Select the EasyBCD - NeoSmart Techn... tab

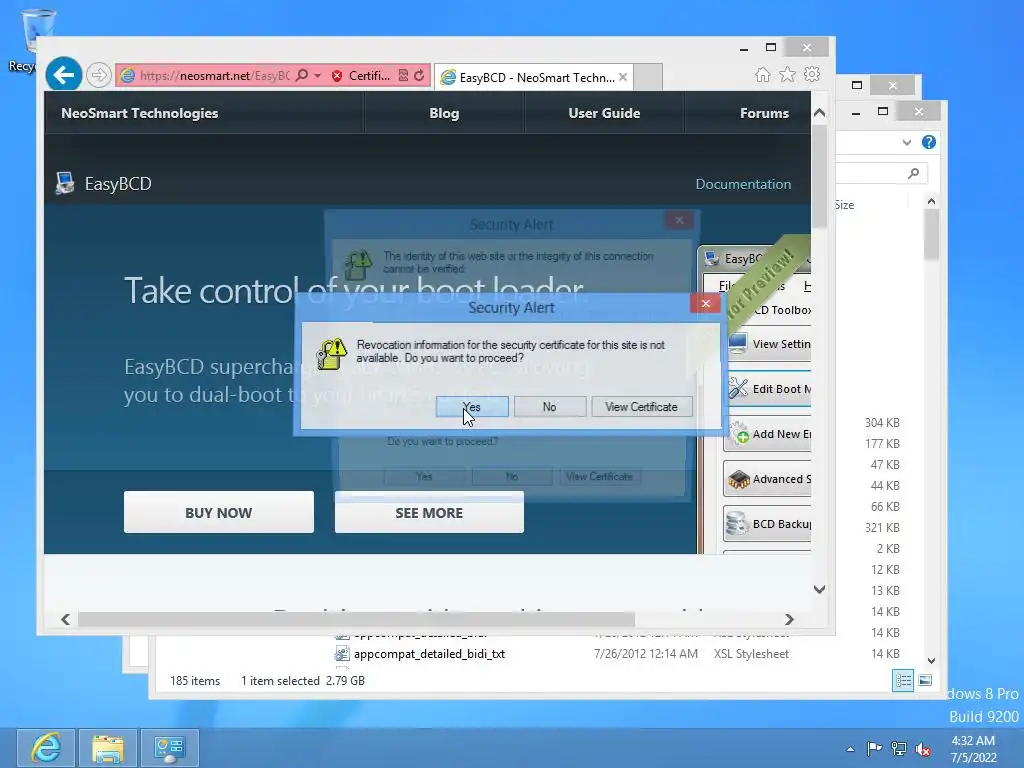pos(536,78)
